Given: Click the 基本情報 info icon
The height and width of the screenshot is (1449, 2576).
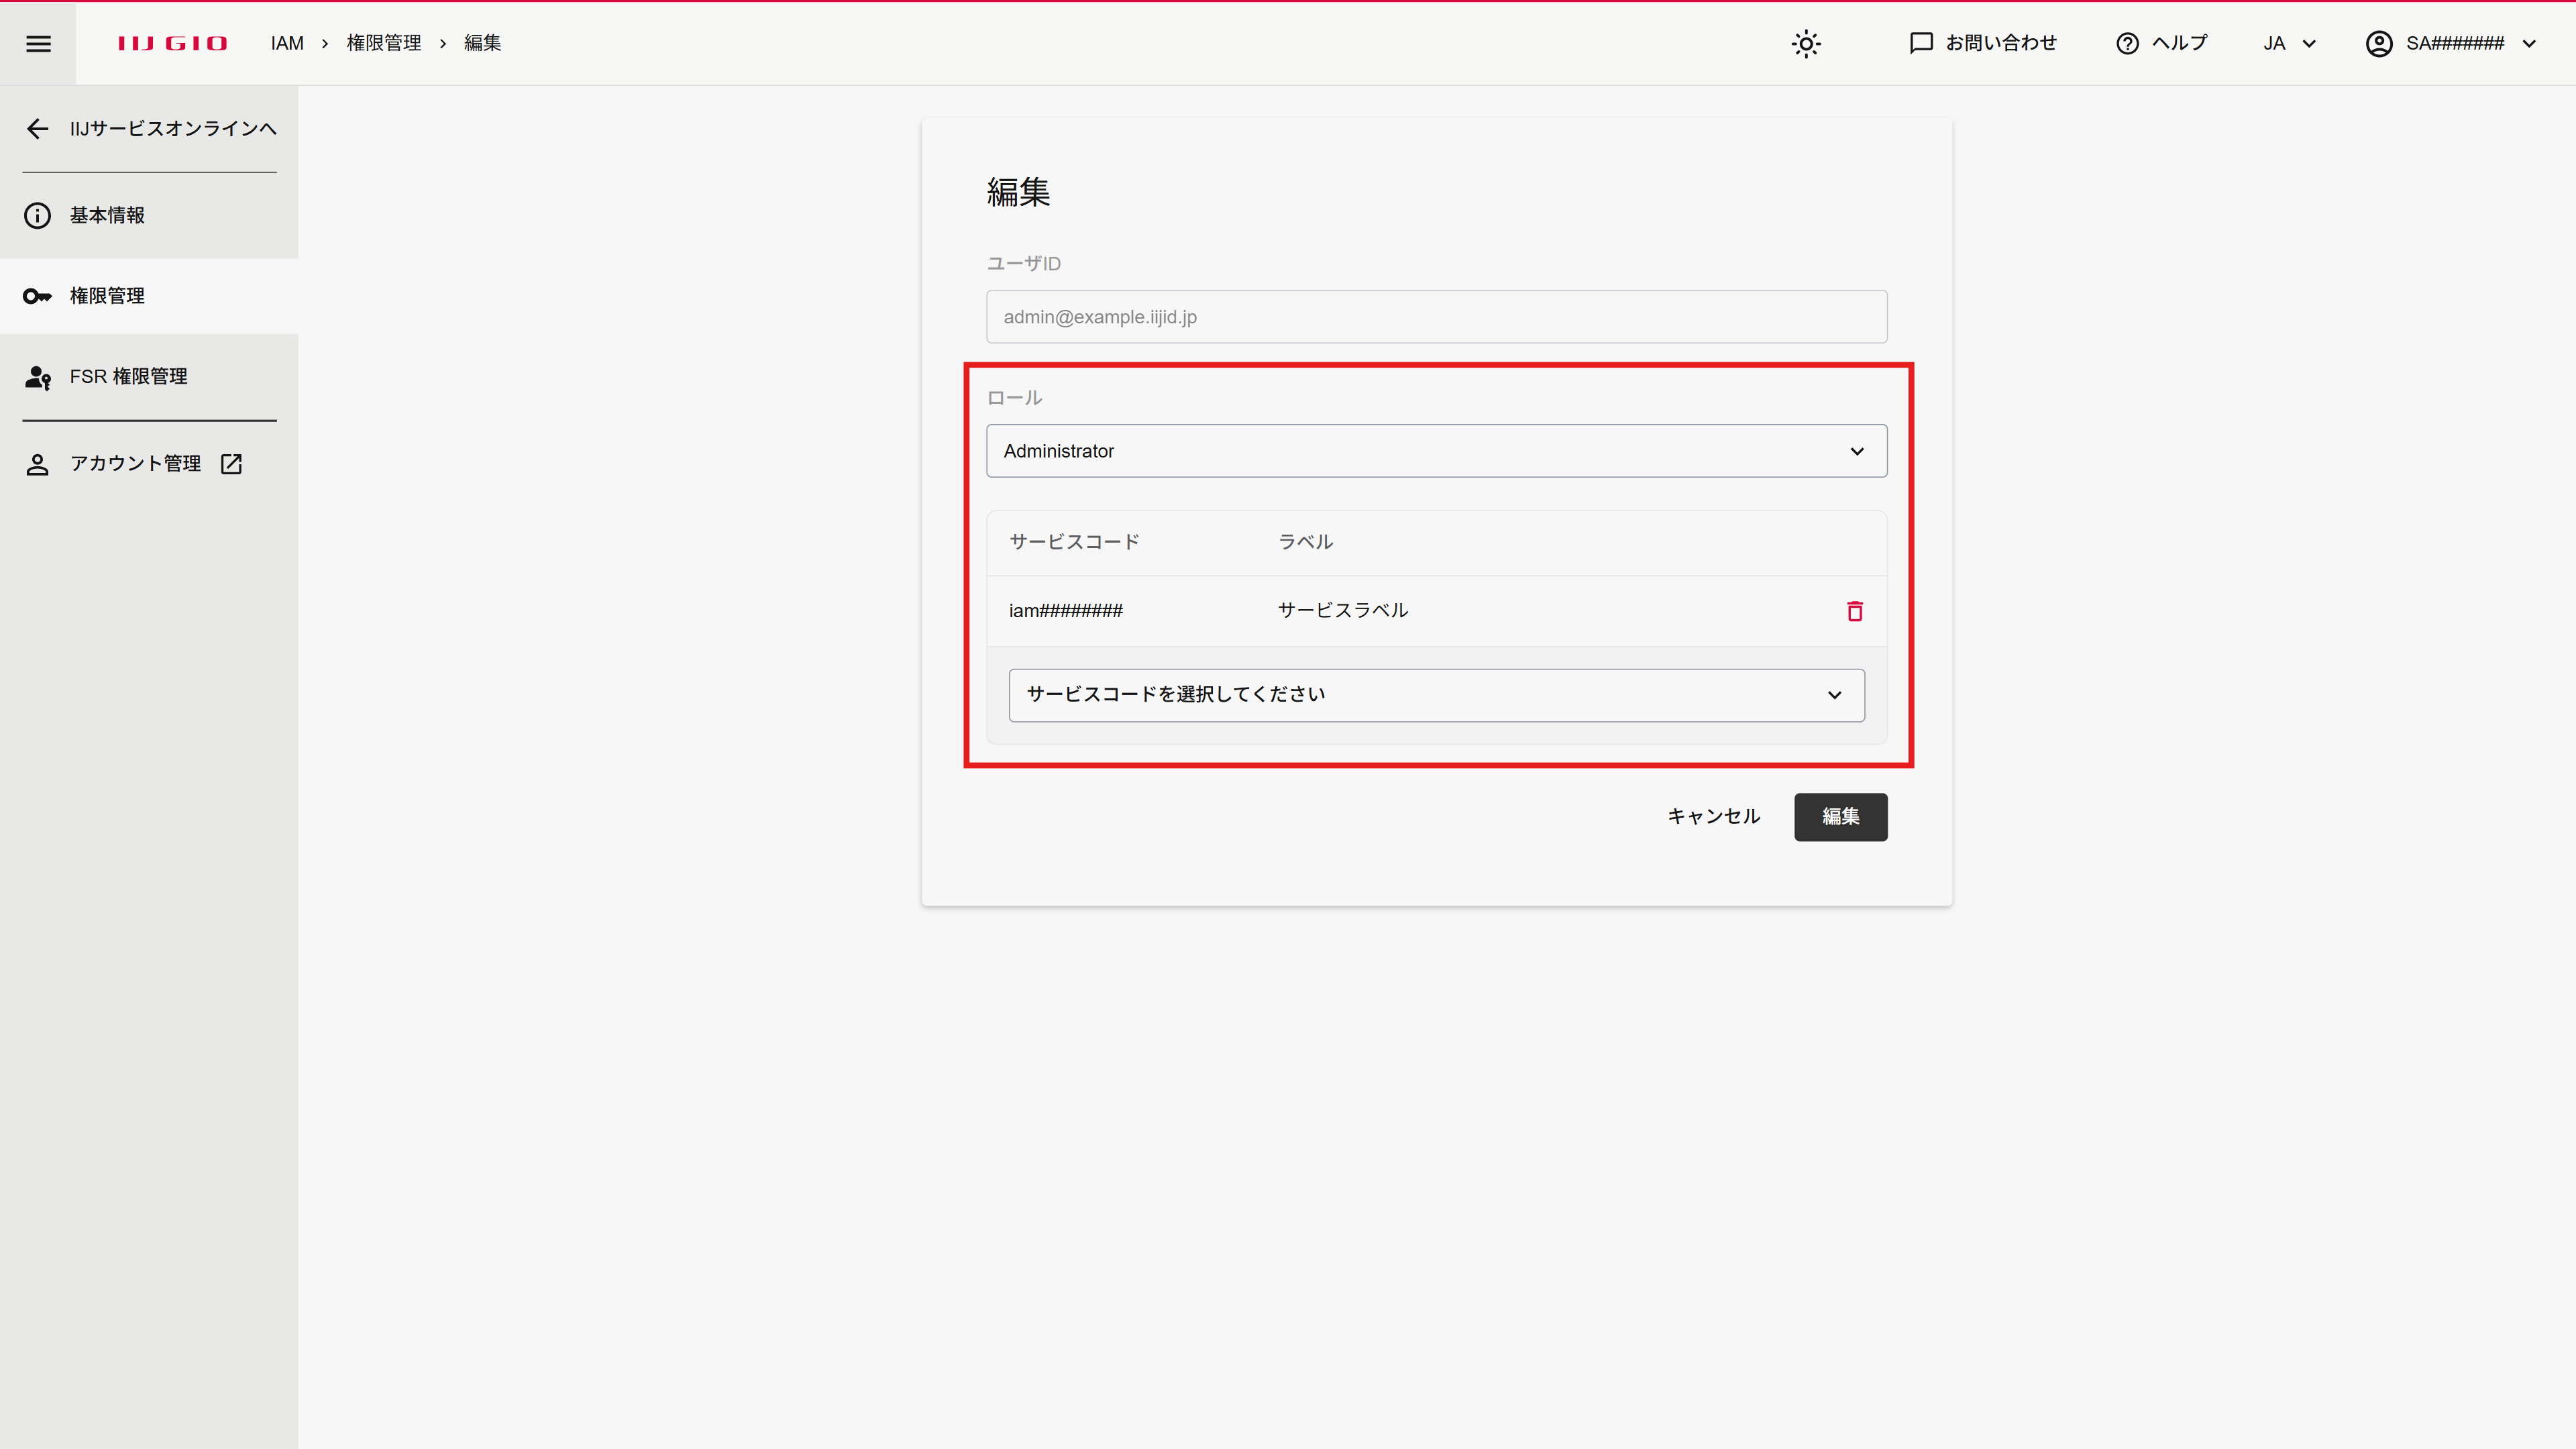Looking at the screenshot, I should (x=37, y=215).
